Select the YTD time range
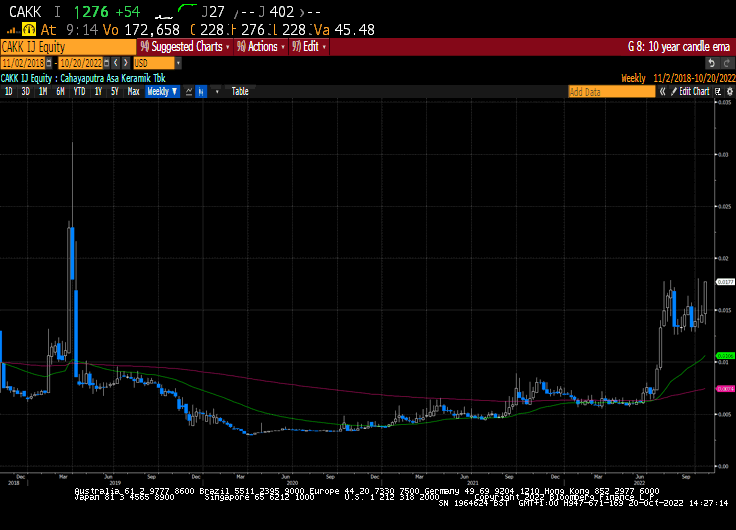736x530 pixels. coord(79,92)
